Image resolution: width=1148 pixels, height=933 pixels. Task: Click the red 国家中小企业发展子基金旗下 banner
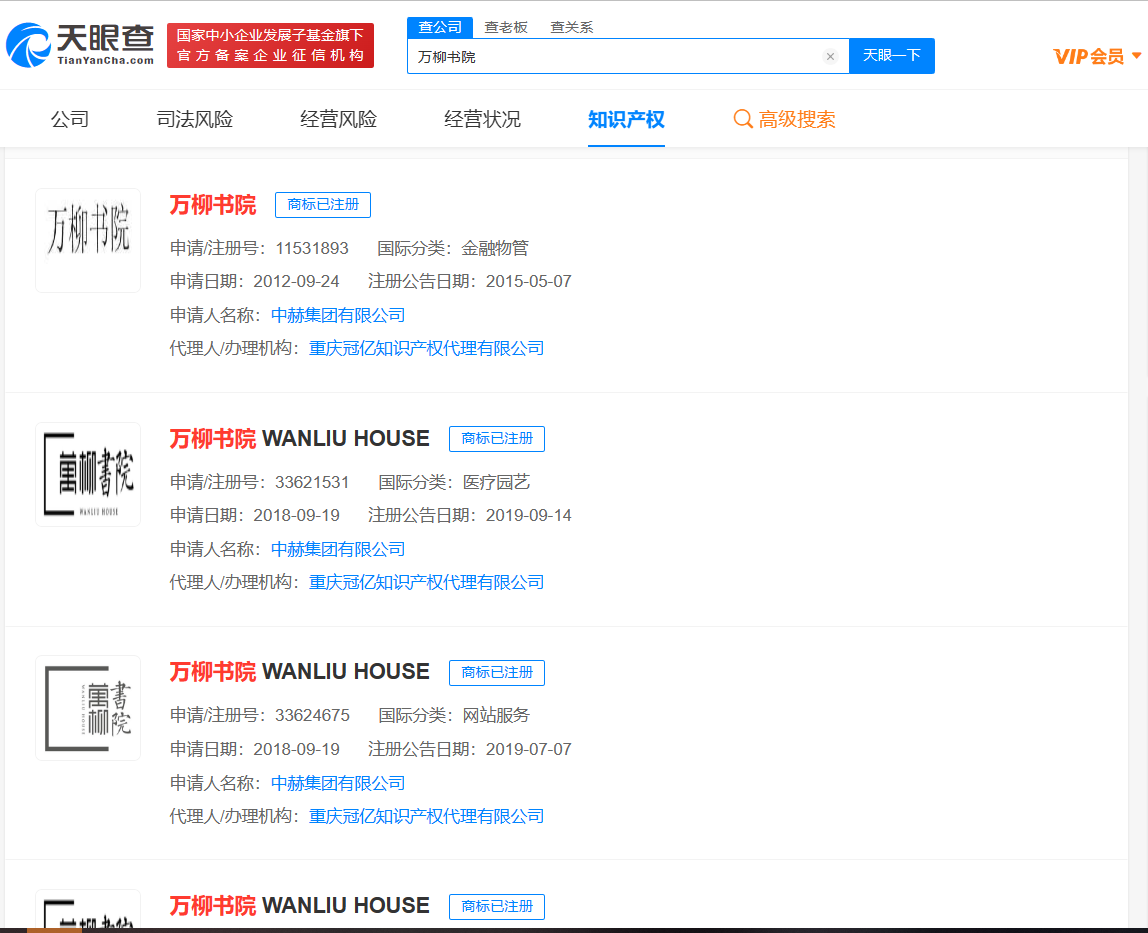tap(270, 45)
